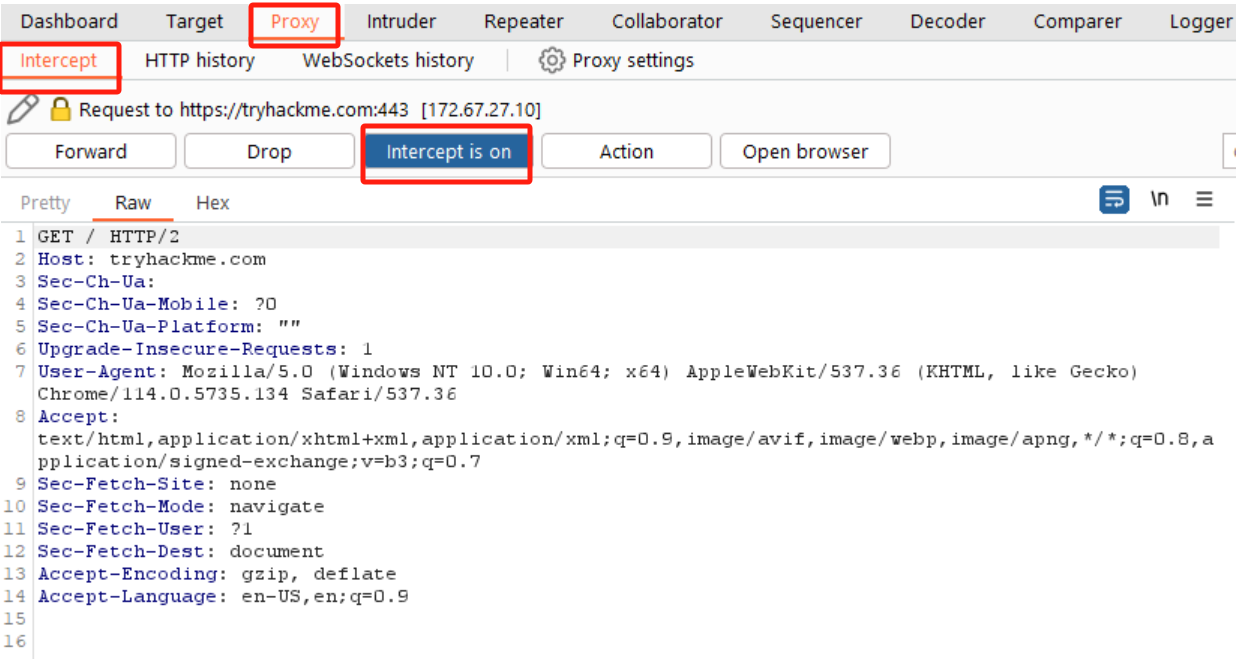Image resolution: width=1240 pixels, height=669 pixels.
Task: Turn off the Intercept is on toggle
Action: (x=448, y=152)
